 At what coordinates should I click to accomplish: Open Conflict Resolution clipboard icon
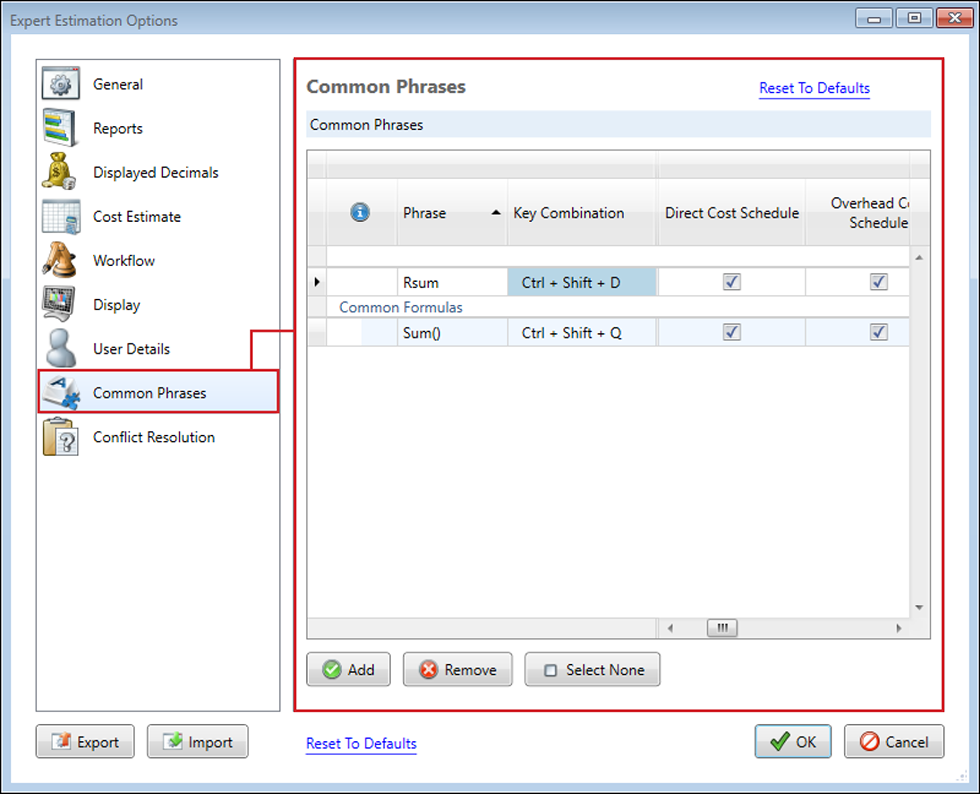tap(60, 437)
